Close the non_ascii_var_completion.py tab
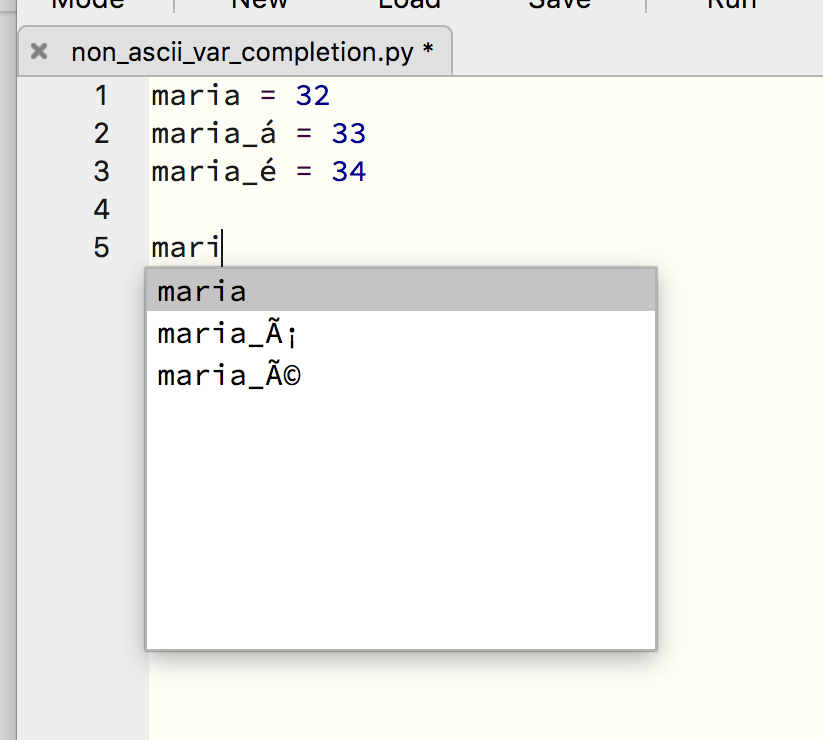 click(38, 51)
